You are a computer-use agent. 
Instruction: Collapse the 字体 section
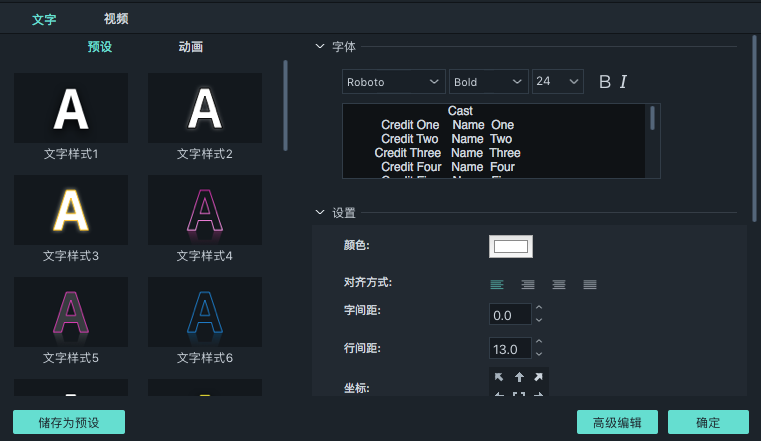tap(320, 47)
